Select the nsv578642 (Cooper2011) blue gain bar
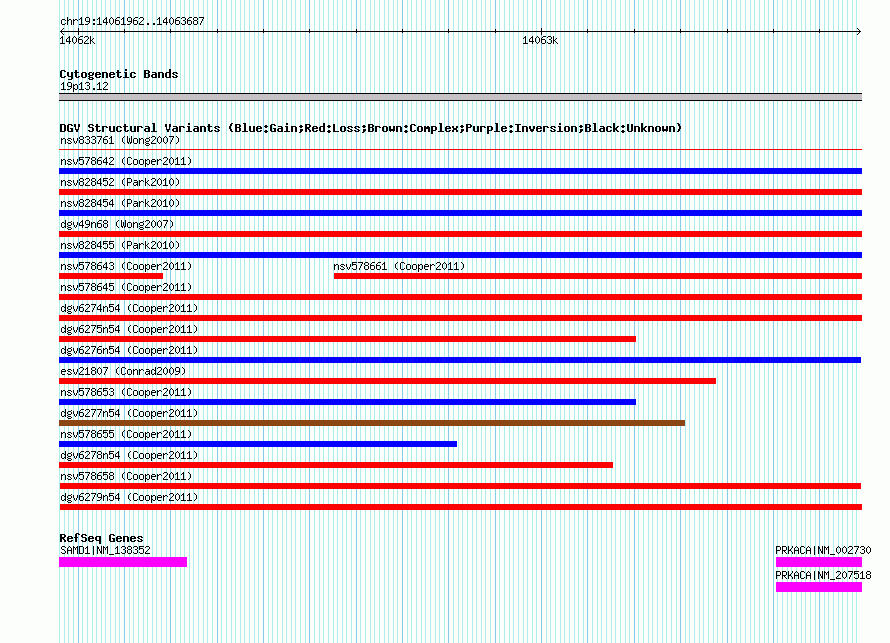This screenshot has height=643, width=890. tap(460, 171)
